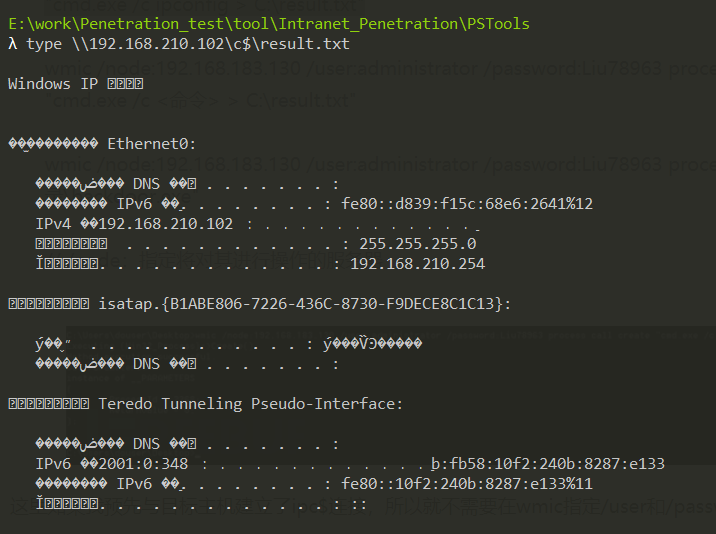Click the green PSTools directory path line
The width and height of the screenshot is (716, 534).
[269, 24]
